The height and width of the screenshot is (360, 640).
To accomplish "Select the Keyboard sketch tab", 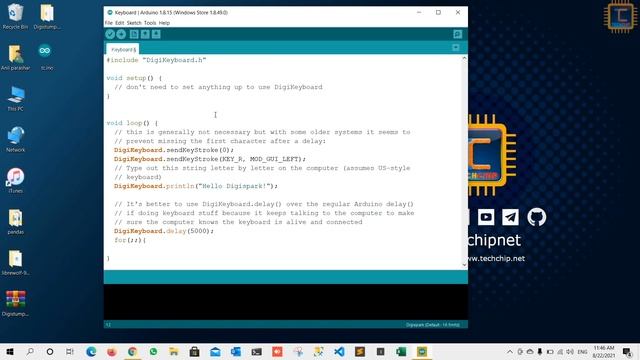I will pos(123,49).
